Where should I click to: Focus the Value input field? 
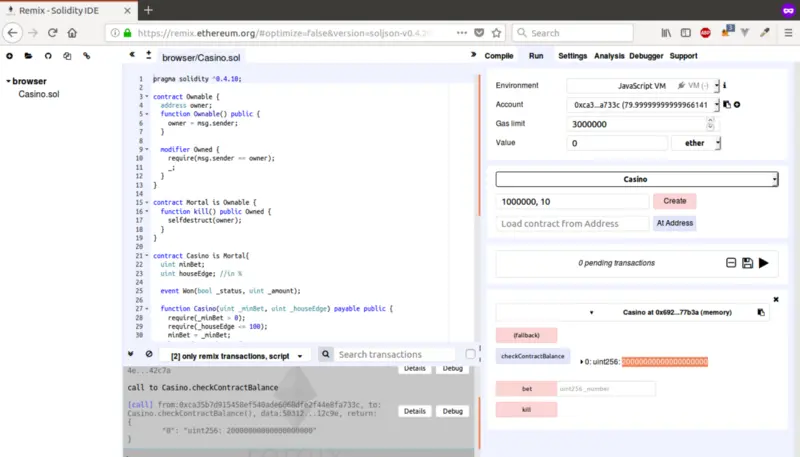(617, 143)
